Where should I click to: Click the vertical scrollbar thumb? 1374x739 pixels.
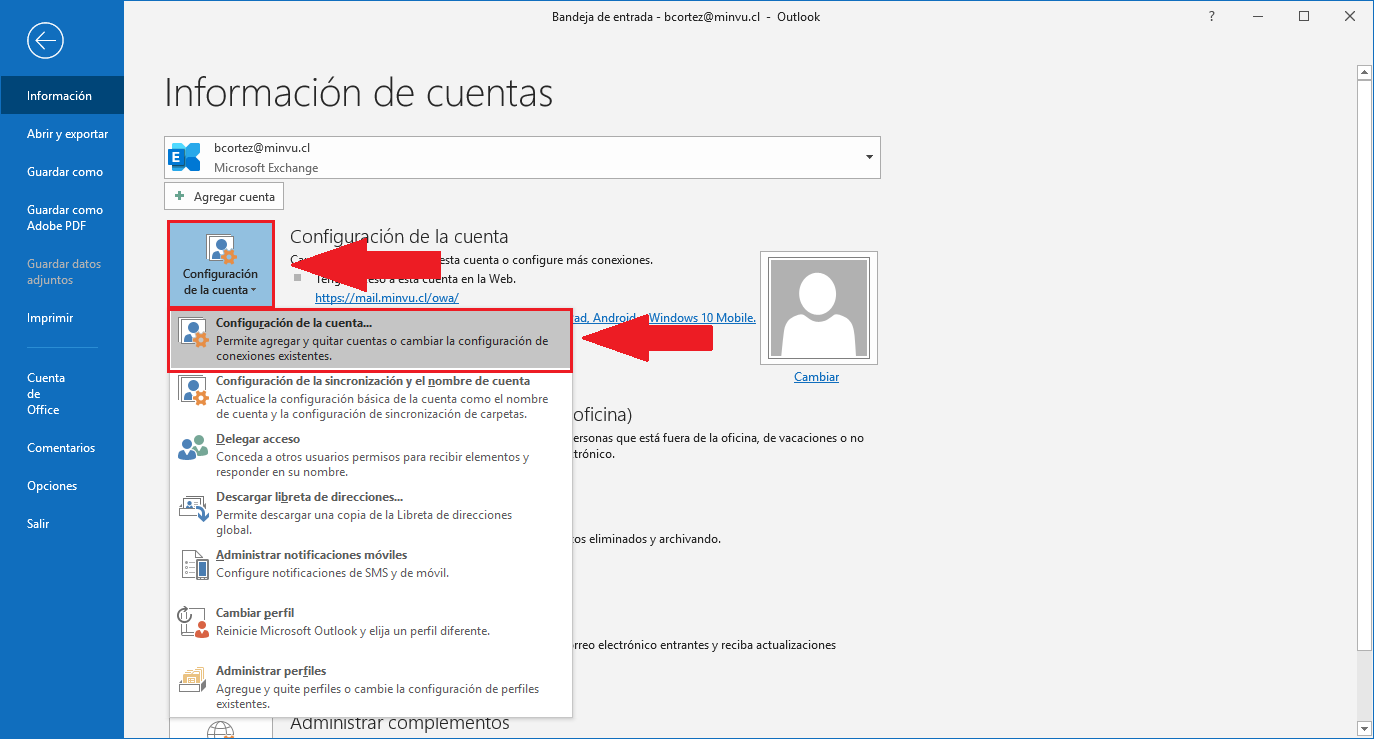1364,364
